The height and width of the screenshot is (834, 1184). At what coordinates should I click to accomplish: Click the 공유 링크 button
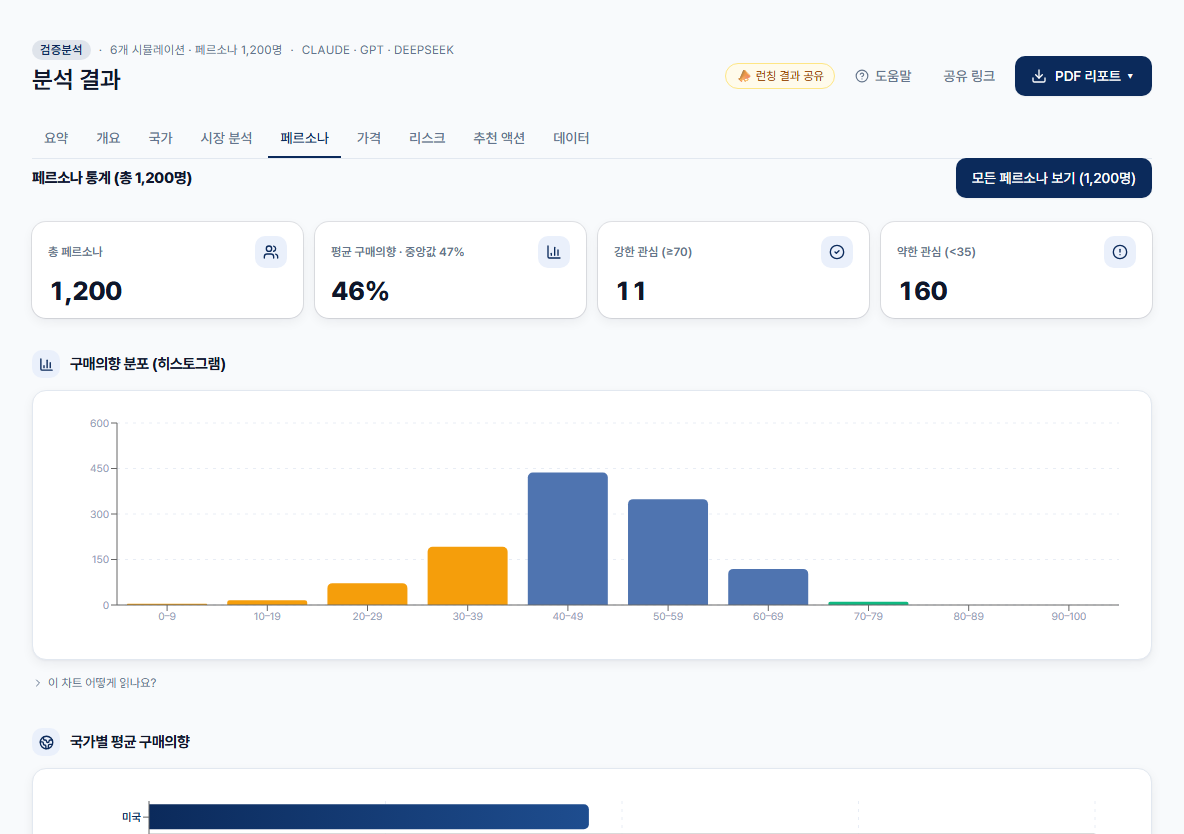point(969,76)
